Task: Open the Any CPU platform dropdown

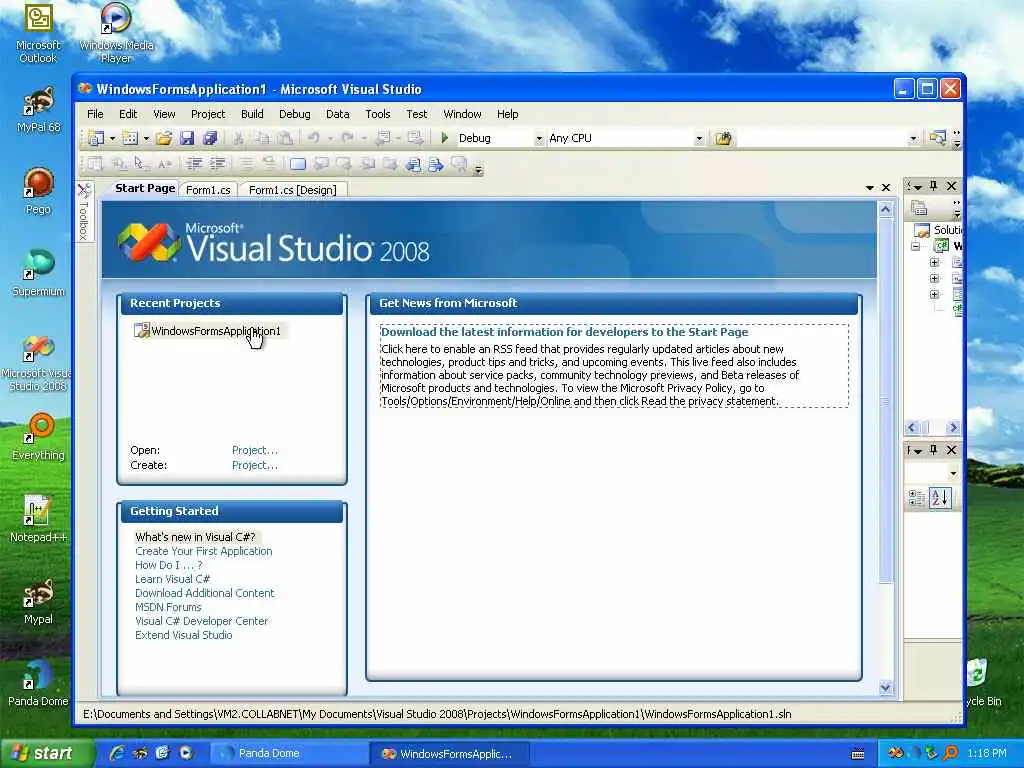Action: [x=699, y=138]
